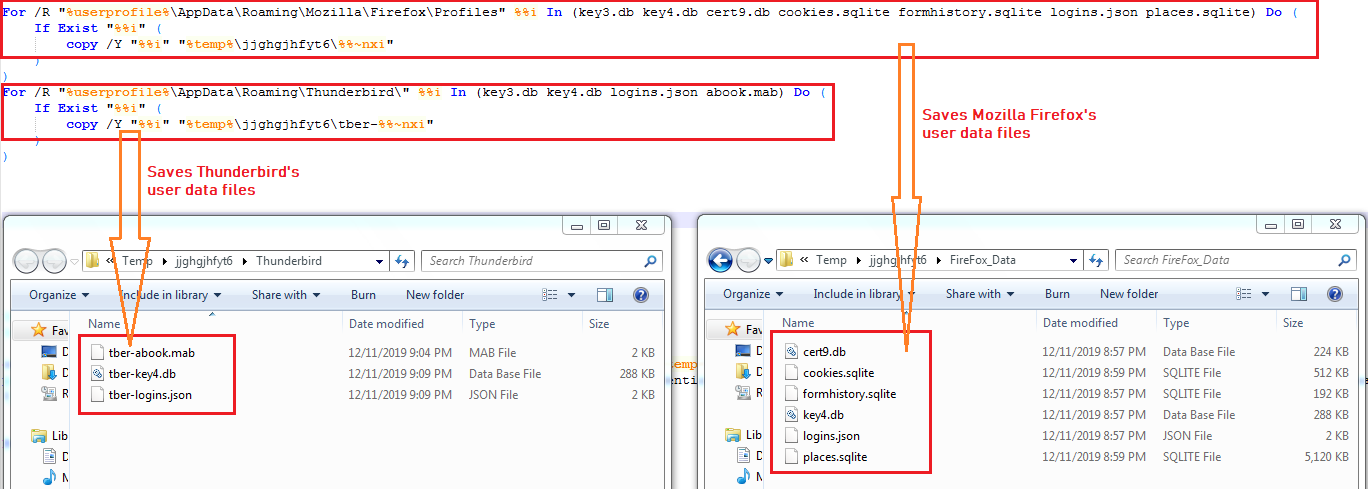Open Include in library menu, FireFox_Data window
This screenshot has width=1368, height=489.
[x=864, y=294]
